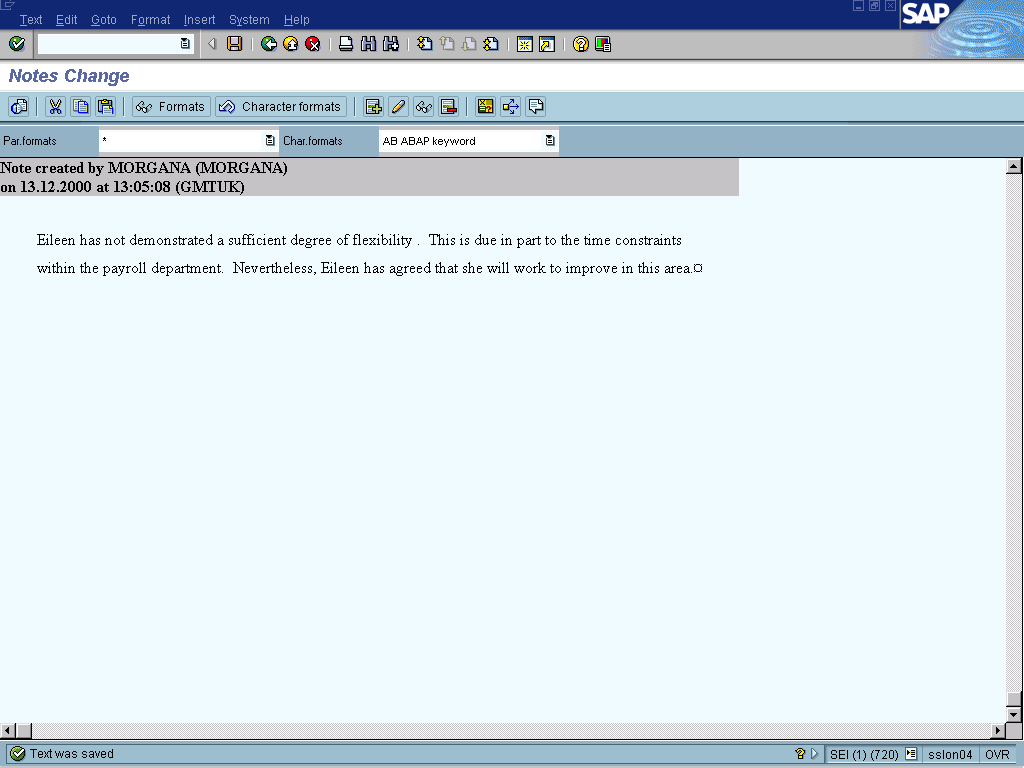This screenshot has height=768, width=1024.
Task: Click the speech bubble comment icon
Action: tap(536, 106)
